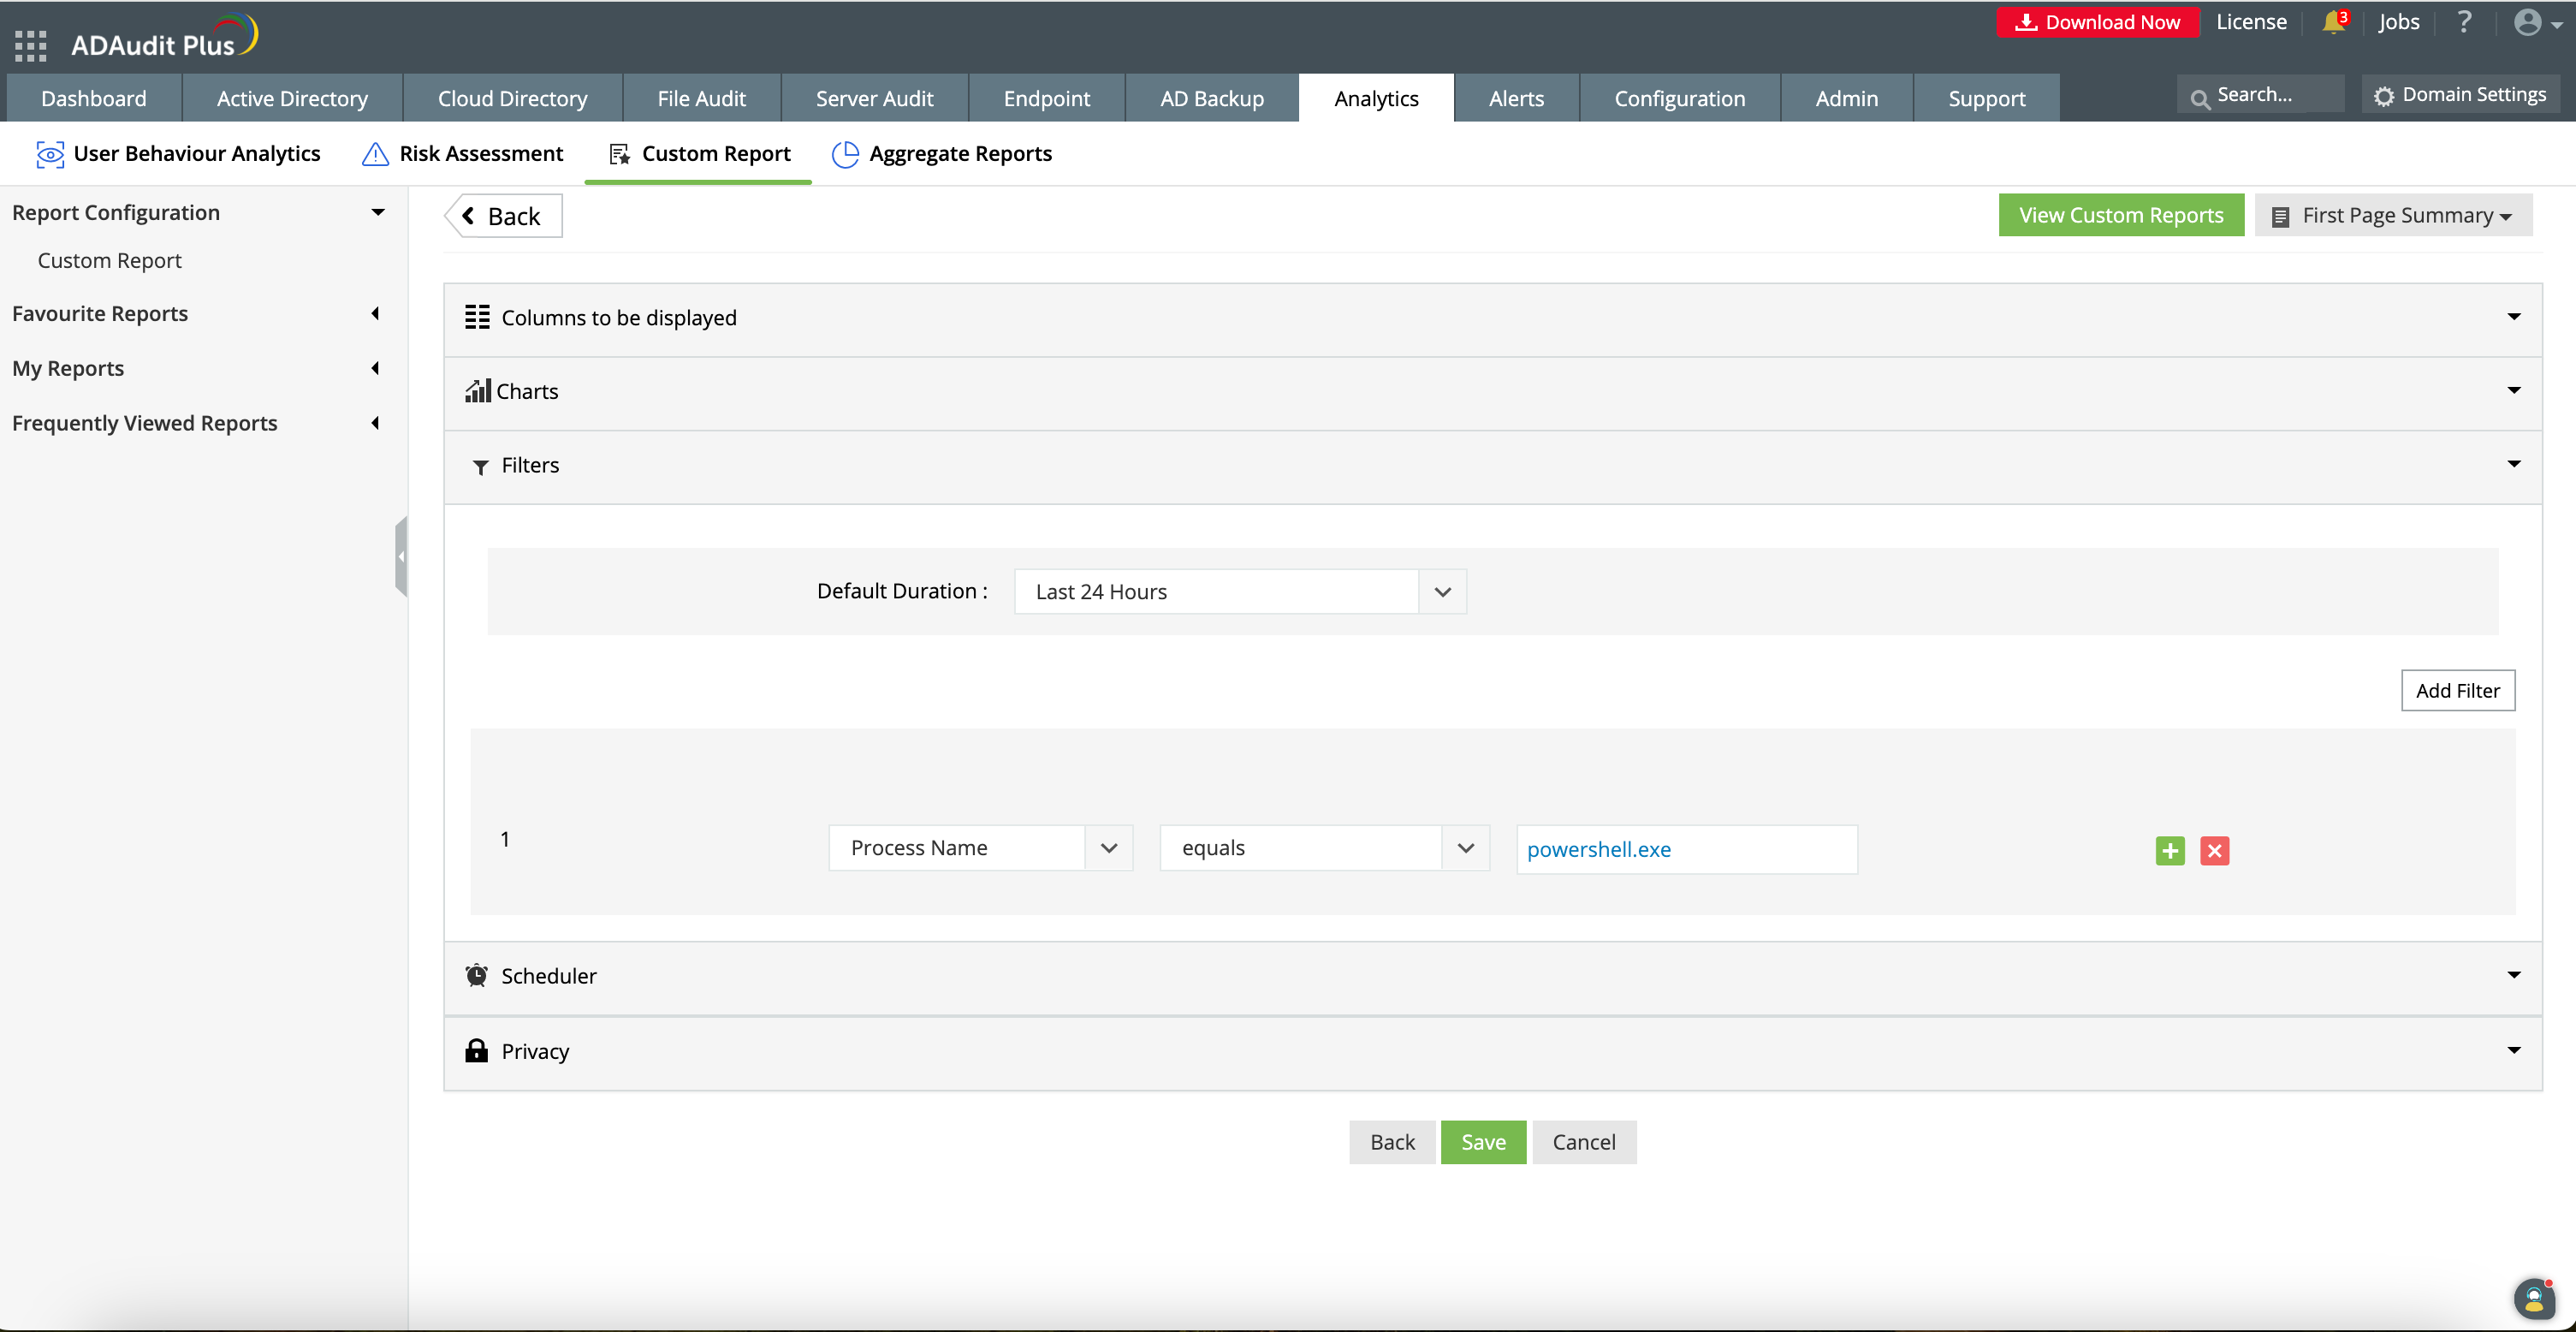Switch to the File Audit tab
Viewport: 2576px width, 1332px height.
click(x=701, y=98)
